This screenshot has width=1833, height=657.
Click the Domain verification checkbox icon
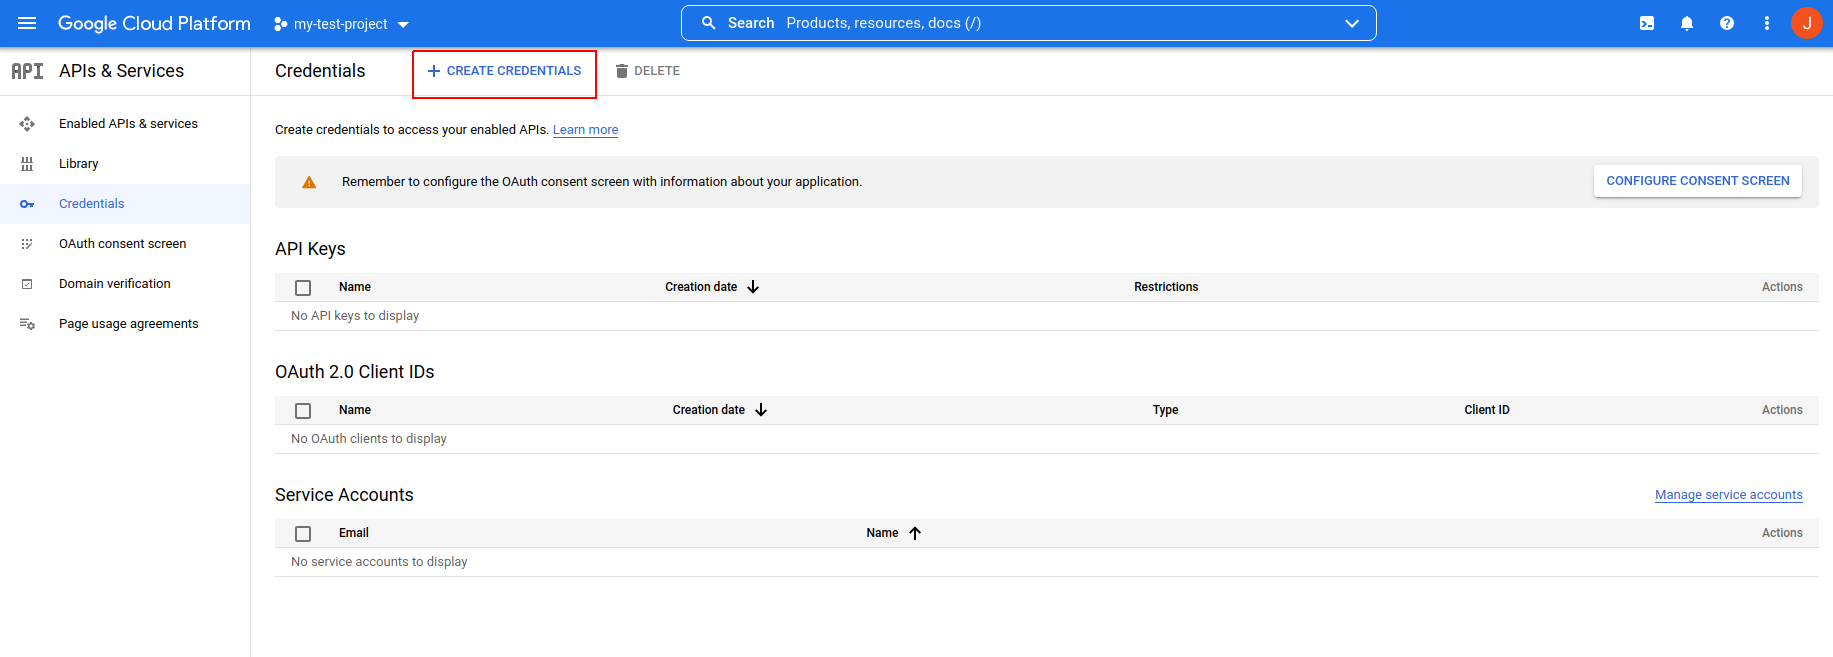pyautogui.click(x=27, y=284)
